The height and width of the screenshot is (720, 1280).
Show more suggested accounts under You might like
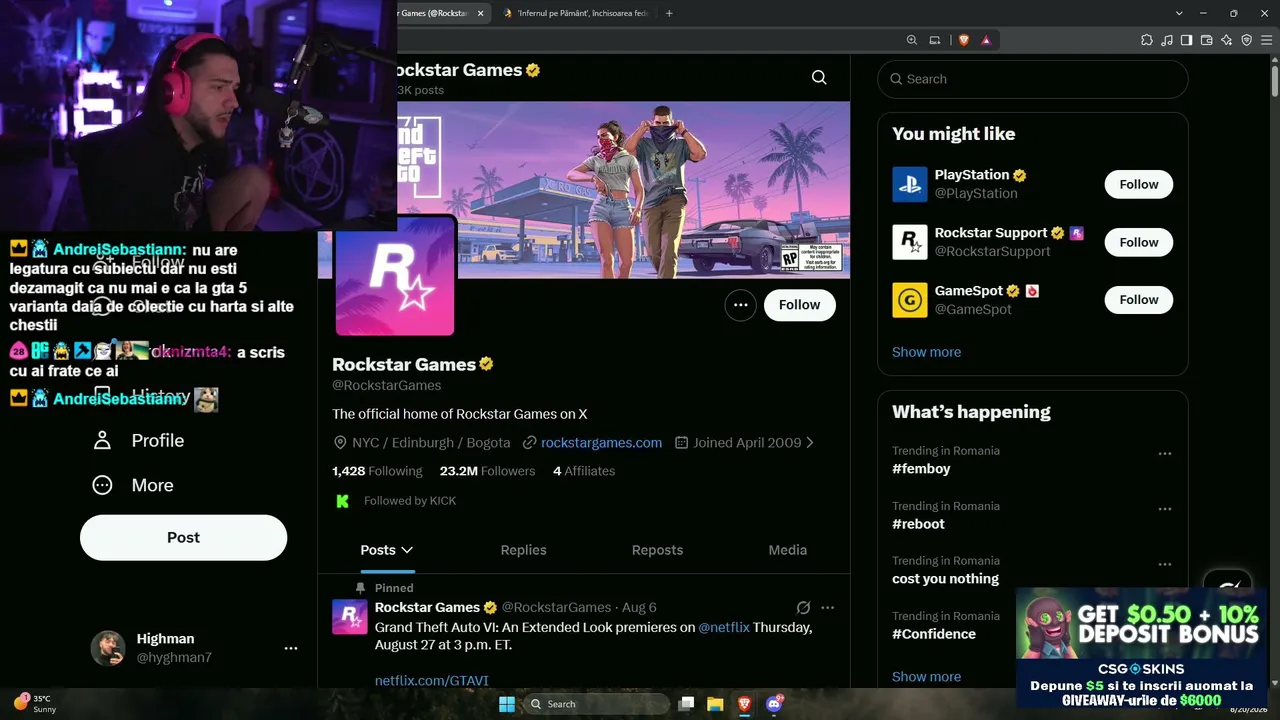point(926,352)
